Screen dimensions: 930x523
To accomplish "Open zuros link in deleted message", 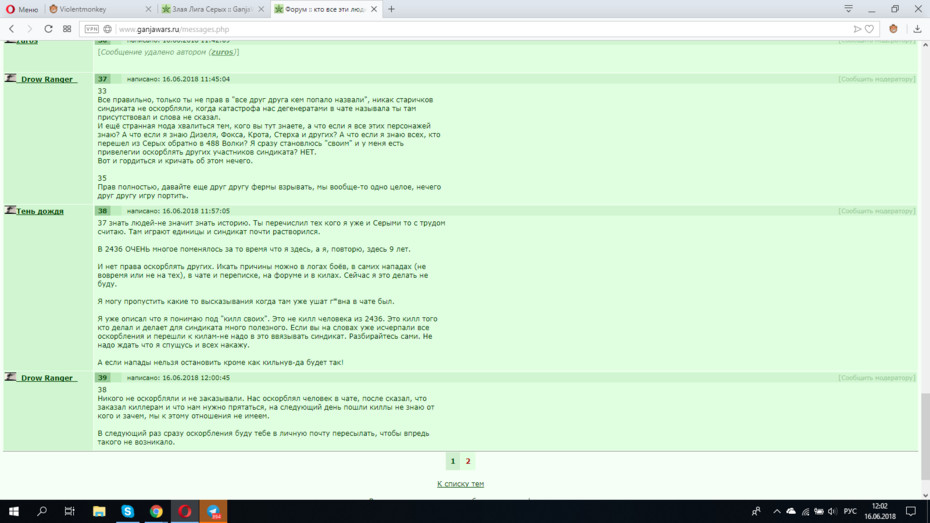I will pos(222,52).
